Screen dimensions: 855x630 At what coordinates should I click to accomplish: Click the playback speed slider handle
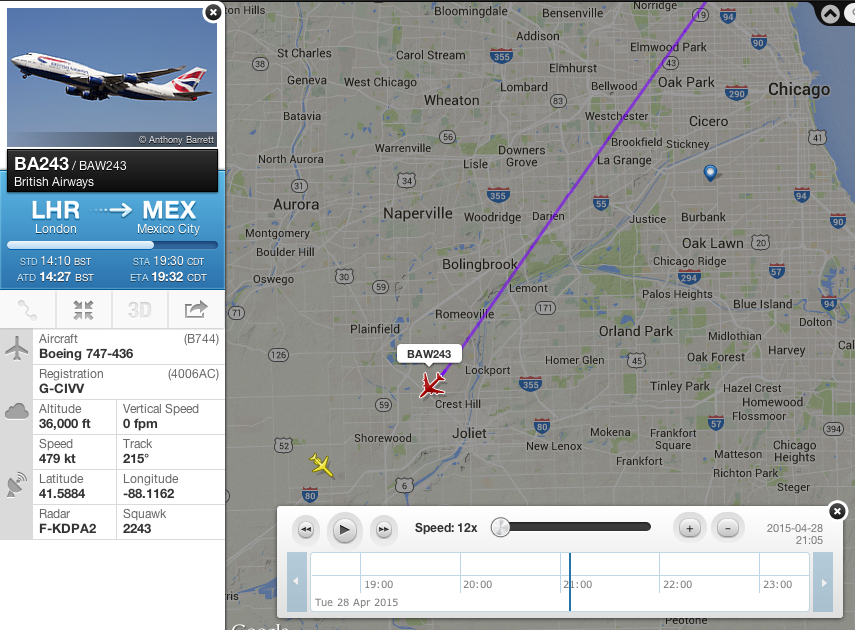(500, 527)
